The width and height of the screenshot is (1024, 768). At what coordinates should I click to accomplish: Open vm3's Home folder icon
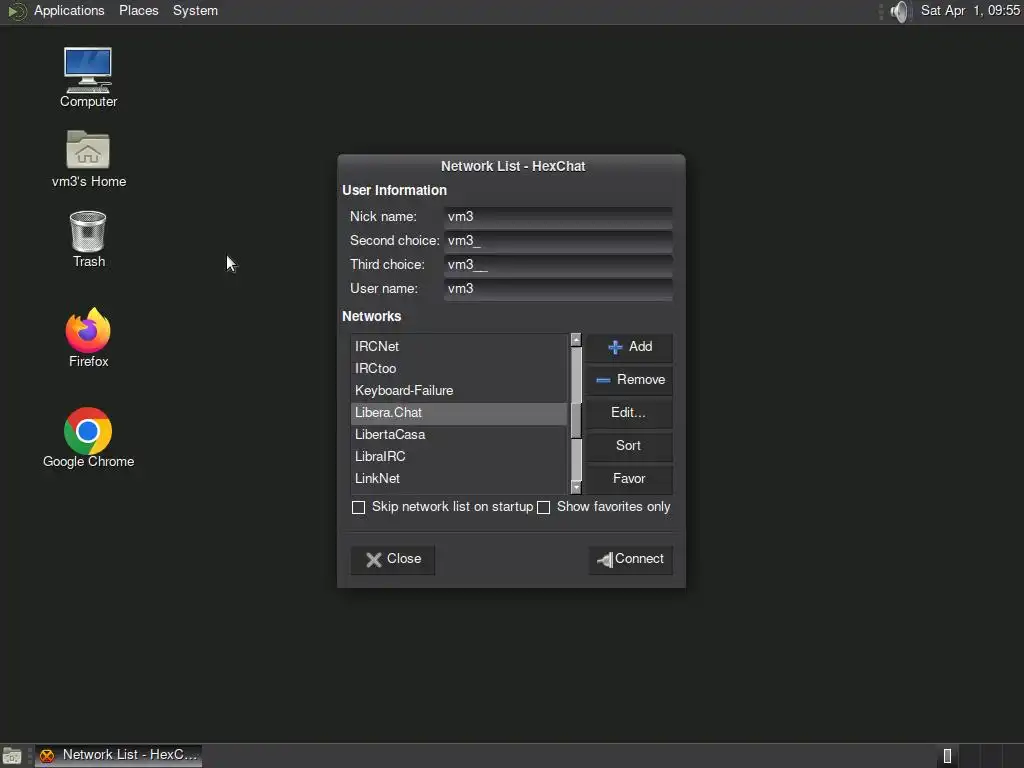[88, 159]
